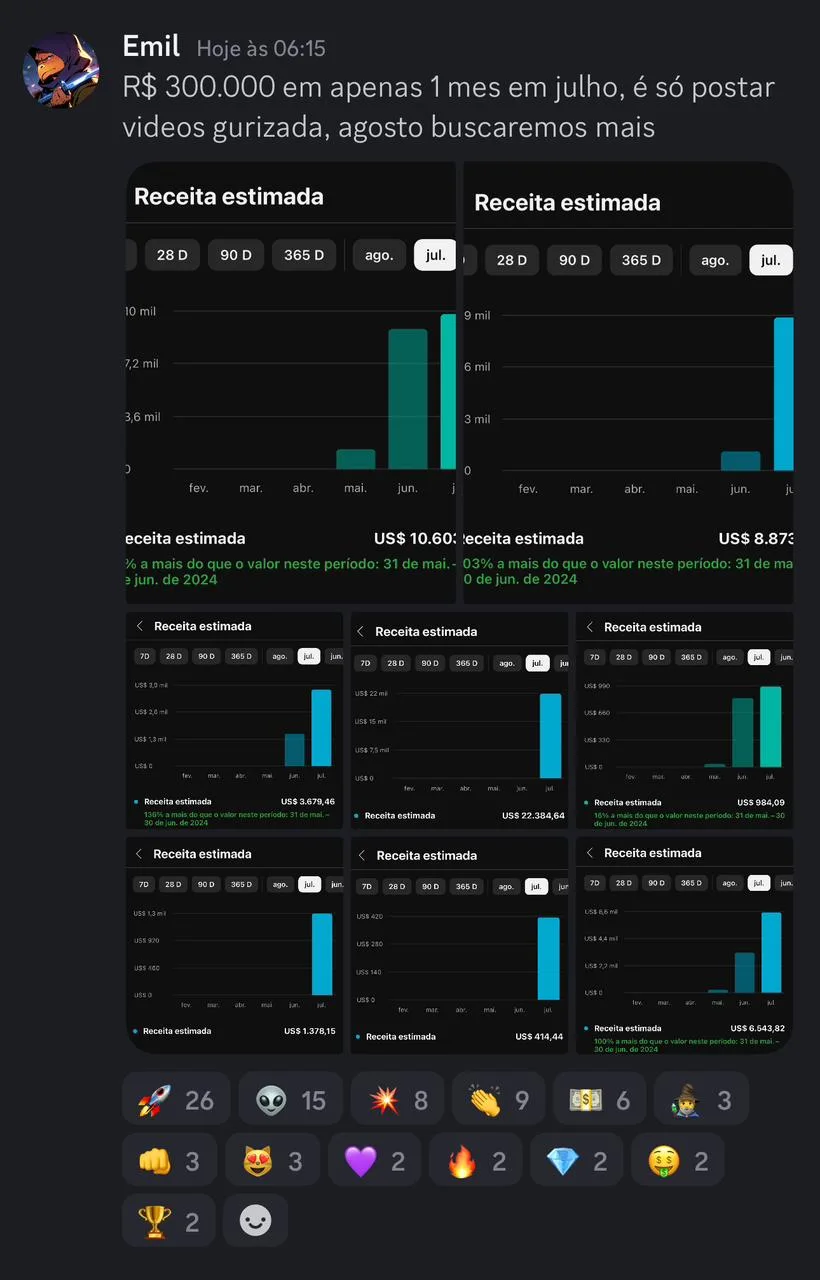Open the US$ 6.543,82 revenue screenshot

click(x=685, y=945)
